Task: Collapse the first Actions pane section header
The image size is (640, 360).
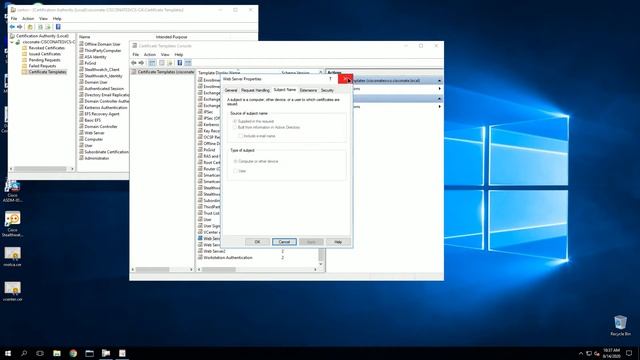Action: click(x=440, y=80)
